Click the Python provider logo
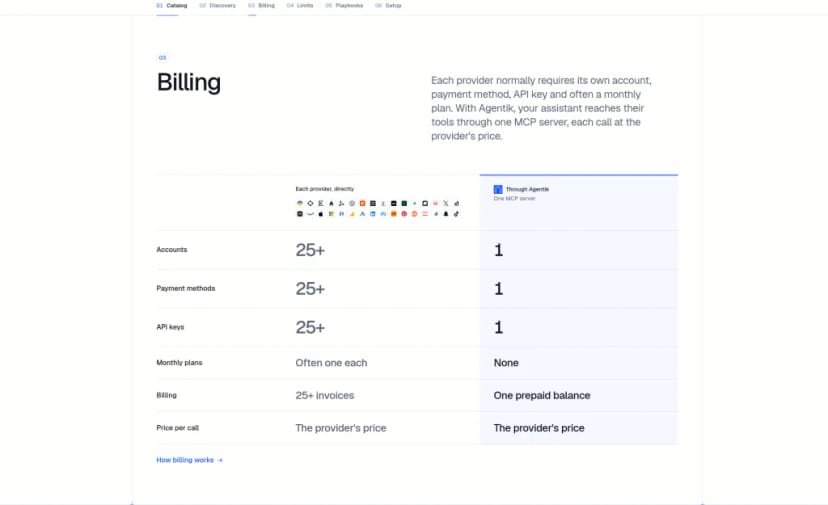Image resolution: width=828 pixels, height=505 pixels. click(300, 203)
